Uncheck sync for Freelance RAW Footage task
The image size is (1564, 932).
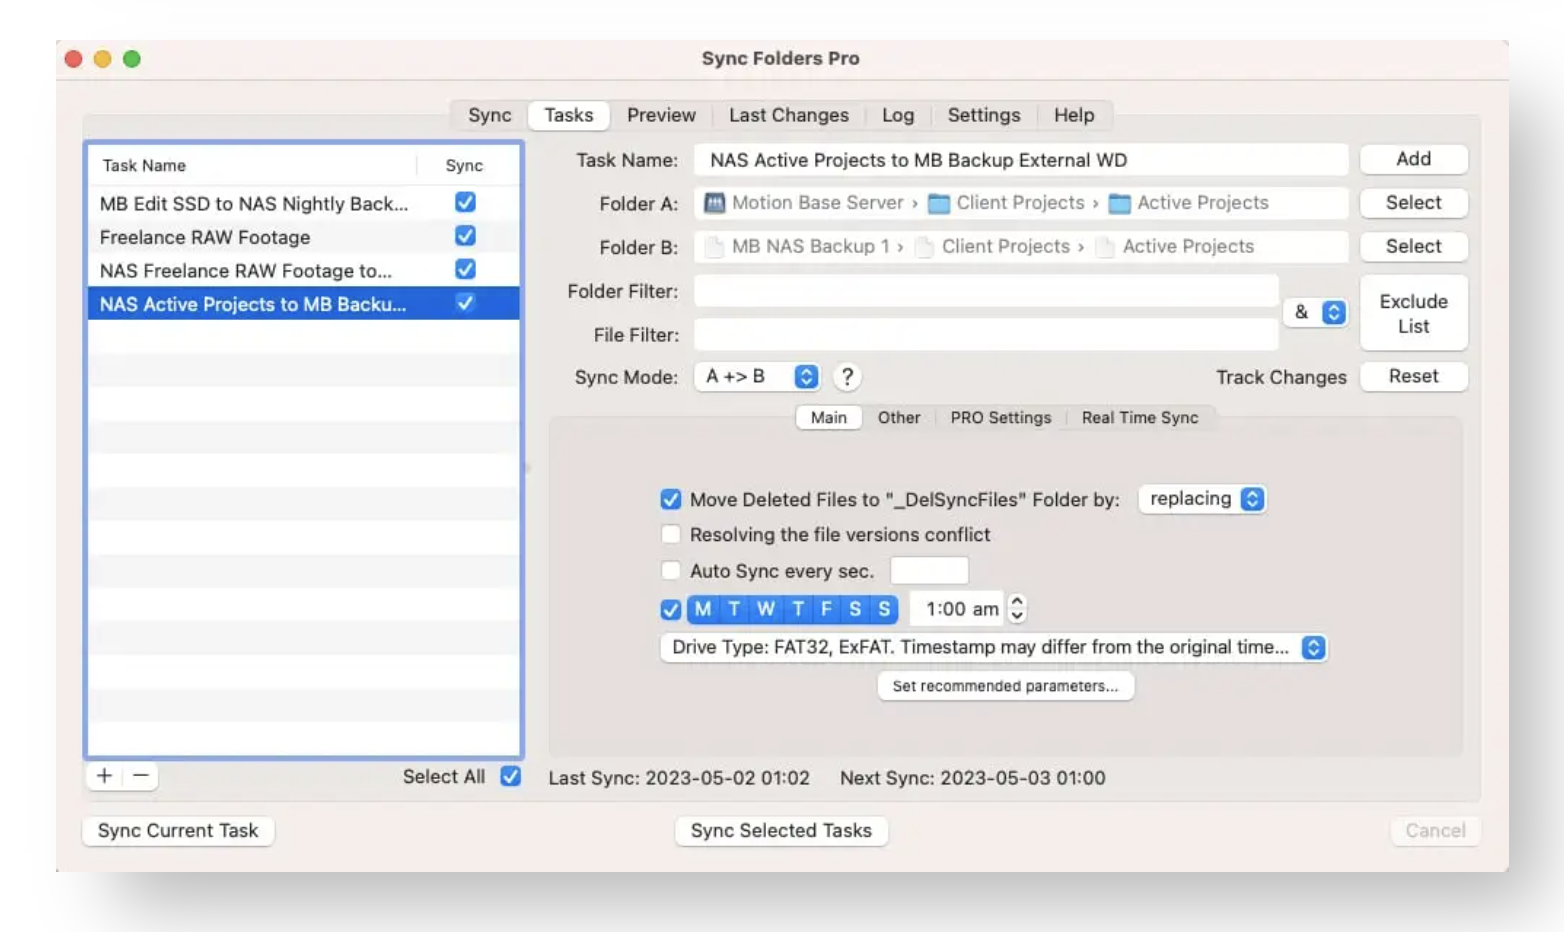tap(465, 236)
